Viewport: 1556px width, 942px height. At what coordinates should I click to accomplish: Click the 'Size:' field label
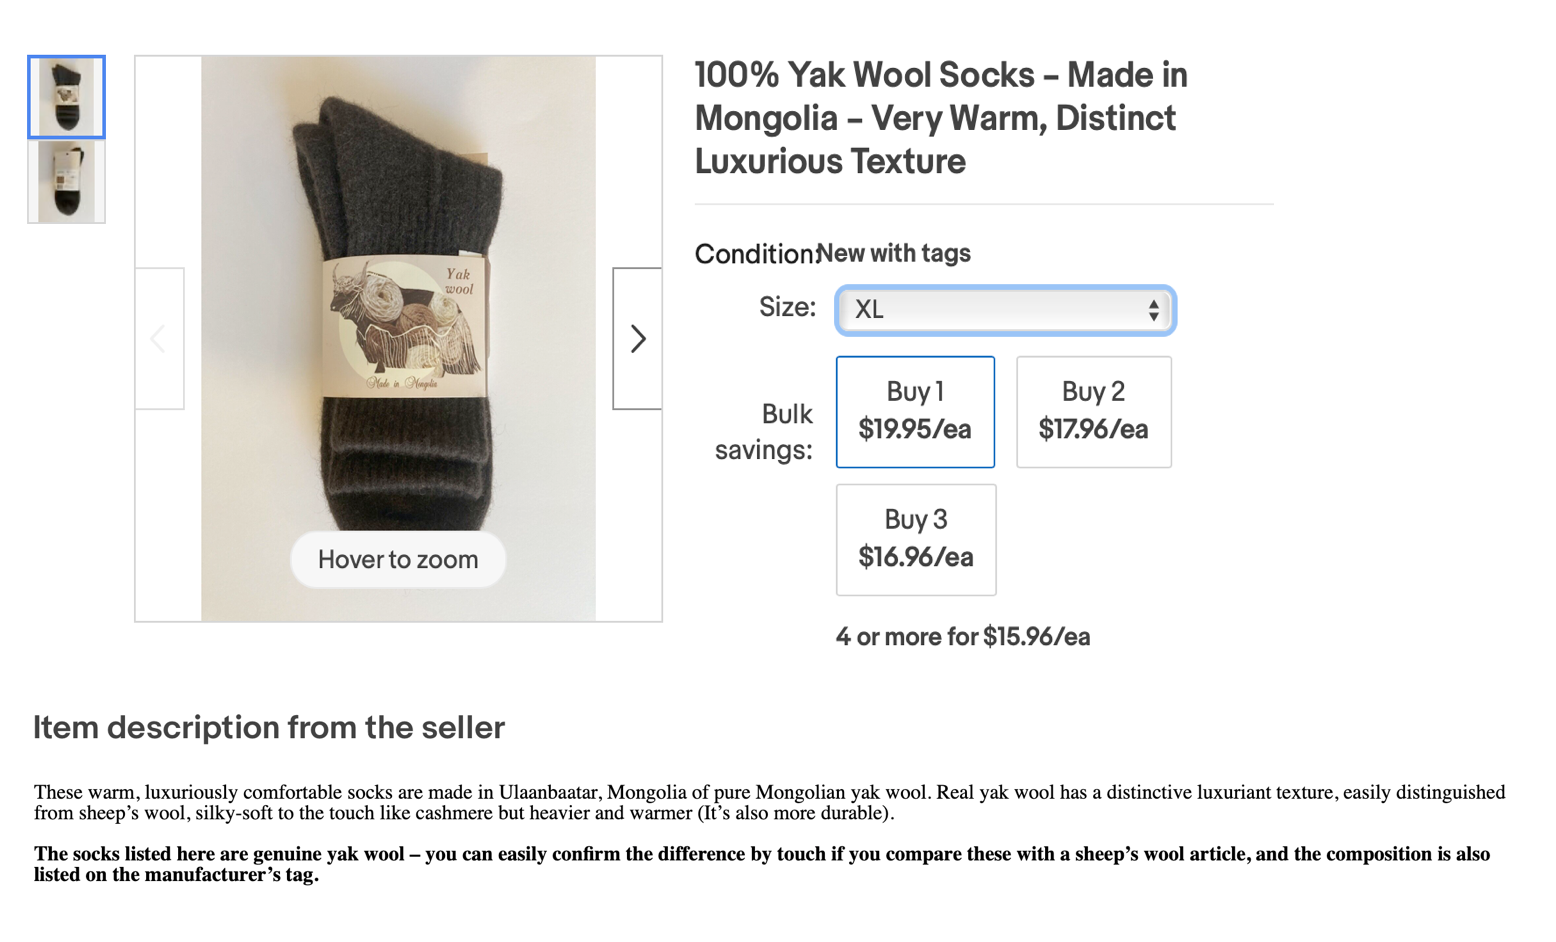coord(787,307)
